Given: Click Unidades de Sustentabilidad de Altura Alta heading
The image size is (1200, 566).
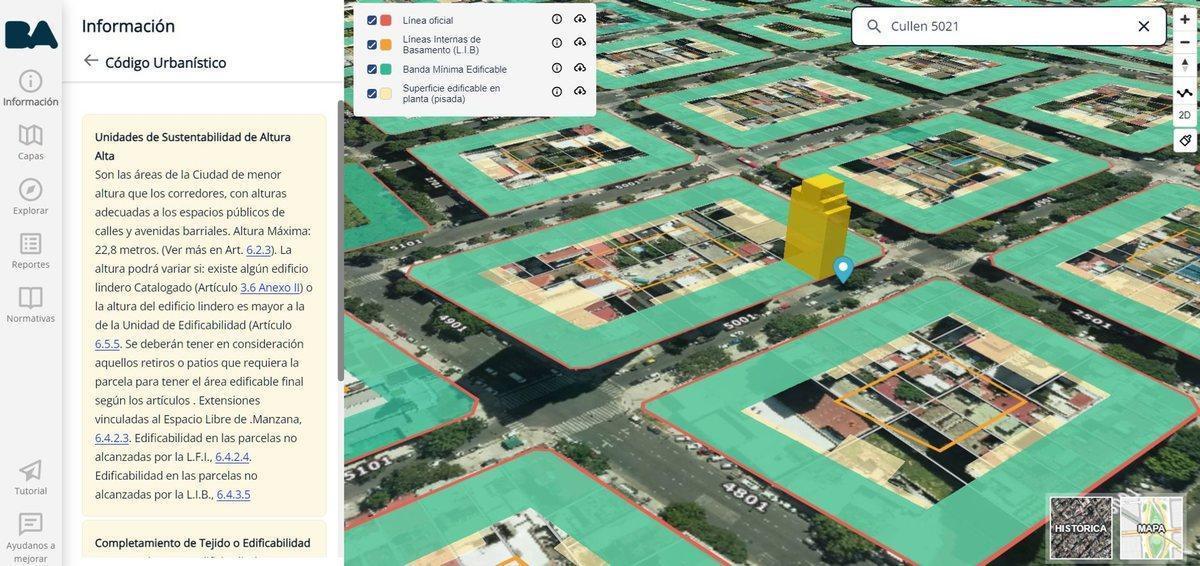Looking at the screenshot, I should click(x=193, y=146).
